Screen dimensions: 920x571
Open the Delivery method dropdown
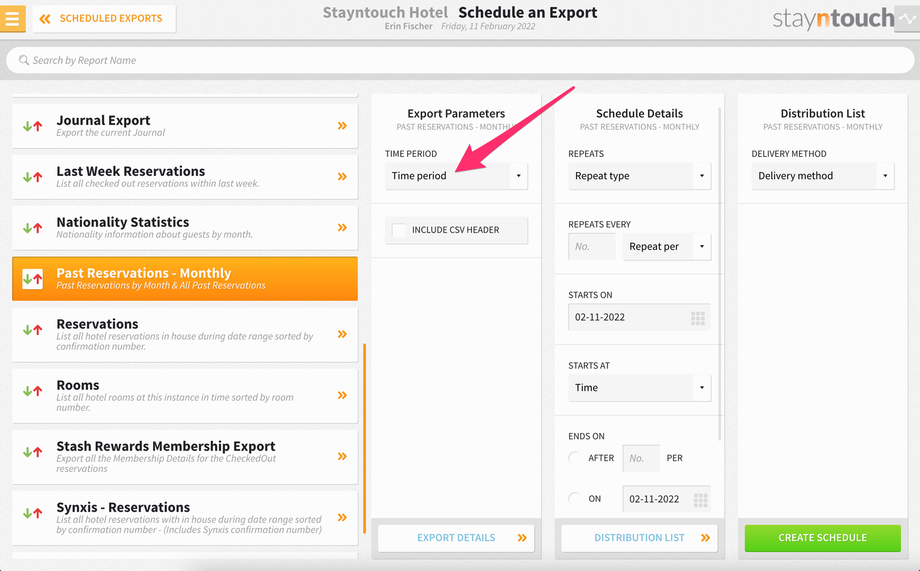[823, 176]
